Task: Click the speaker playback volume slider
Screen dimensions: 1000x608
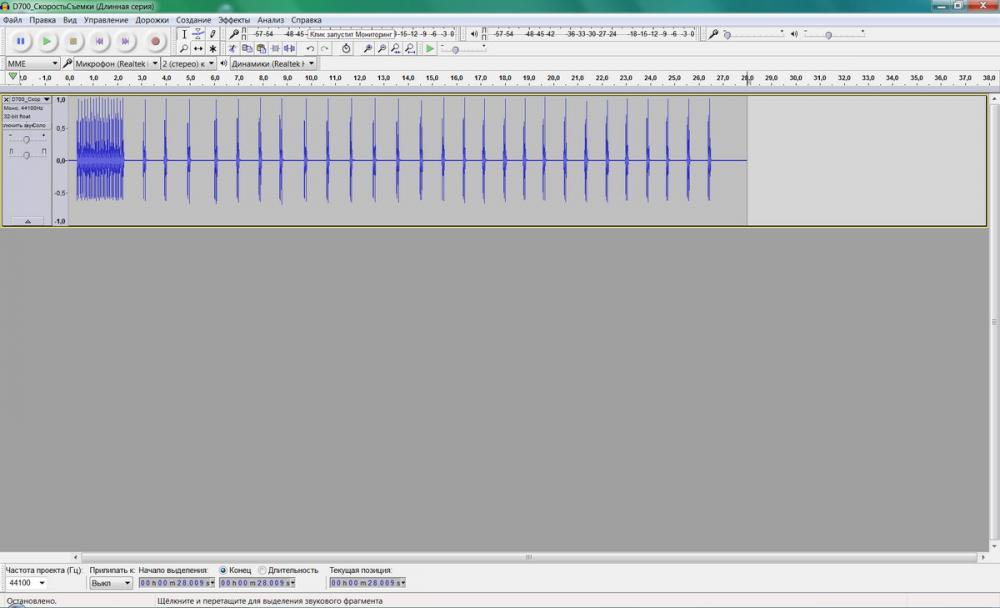Action: pyautogui.click(x=834, y=34)
